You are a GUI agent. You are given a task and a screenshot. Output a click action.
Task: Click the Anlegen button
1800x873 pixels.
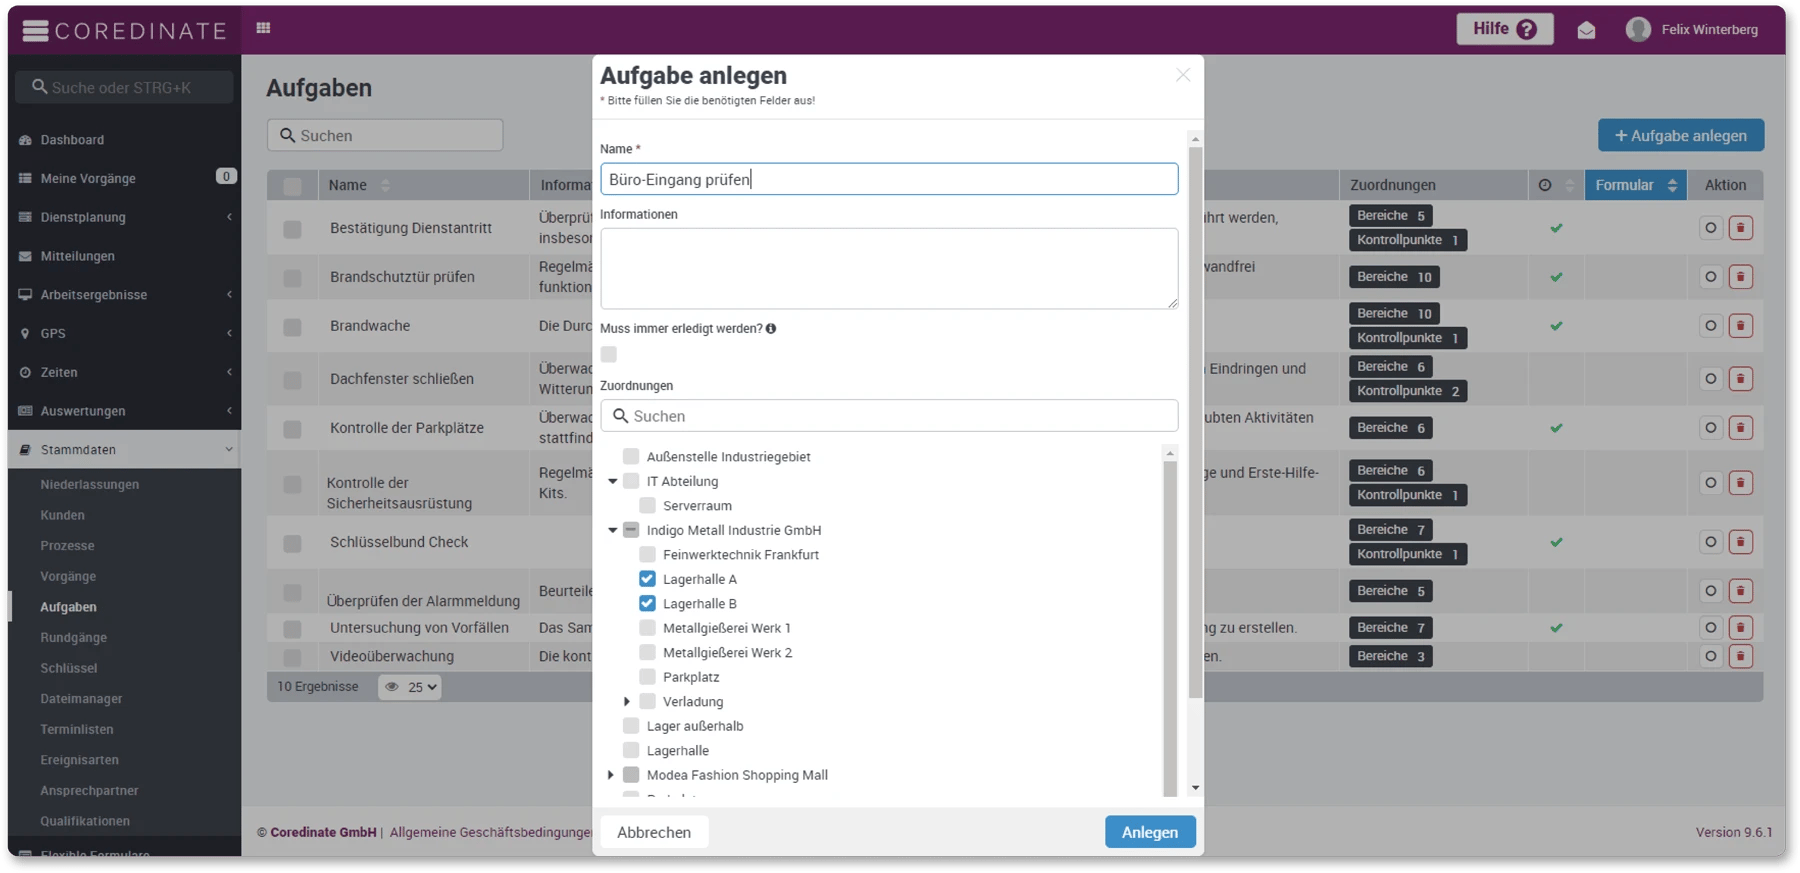coord(1149,832)
